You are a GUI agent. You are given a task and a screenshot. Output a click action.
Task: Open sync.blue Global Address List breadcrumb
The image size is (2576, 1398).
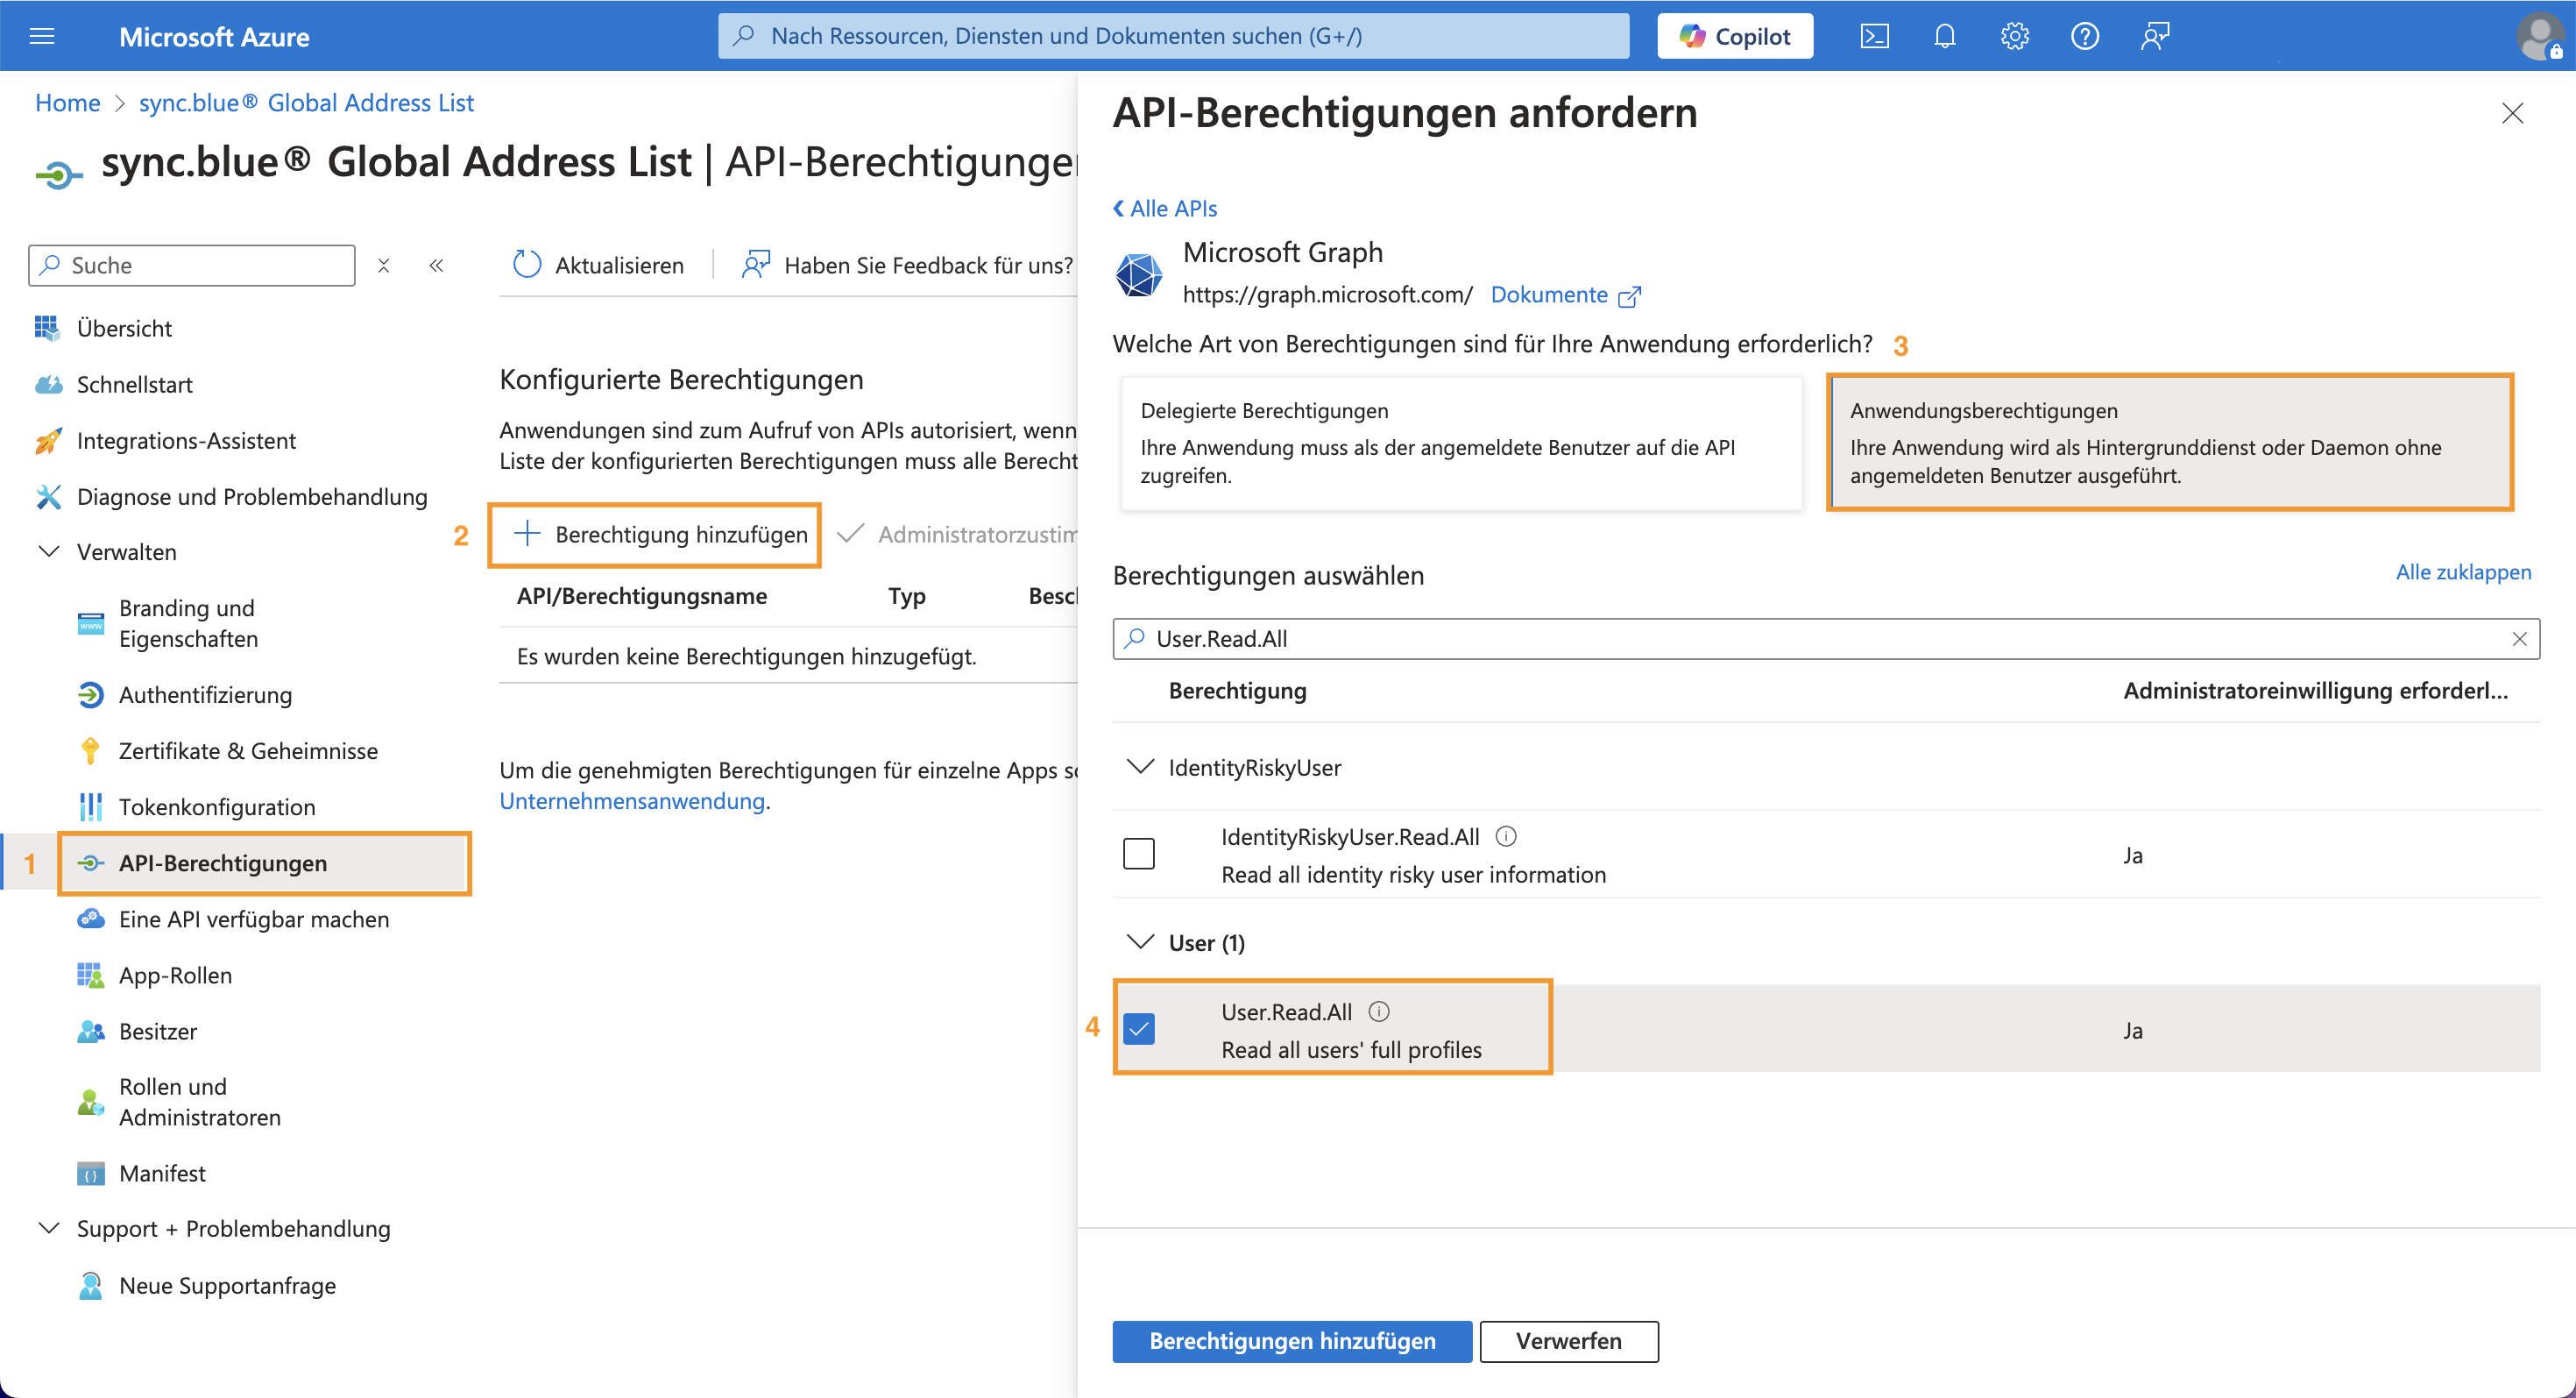(x=306, y=103)
